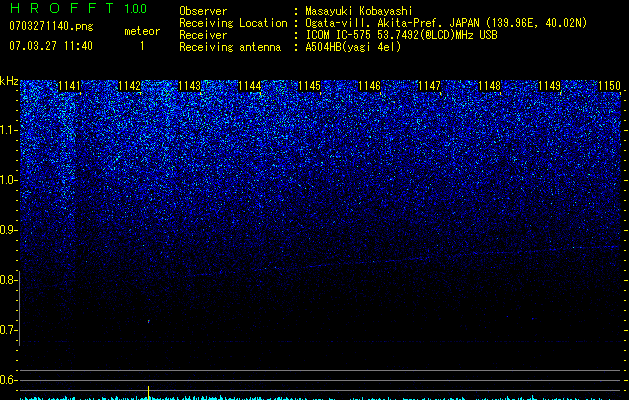Screen dimensions: 629x400
Task: Select the filename 0703271140.png
Action: click(x=51, y=26)
